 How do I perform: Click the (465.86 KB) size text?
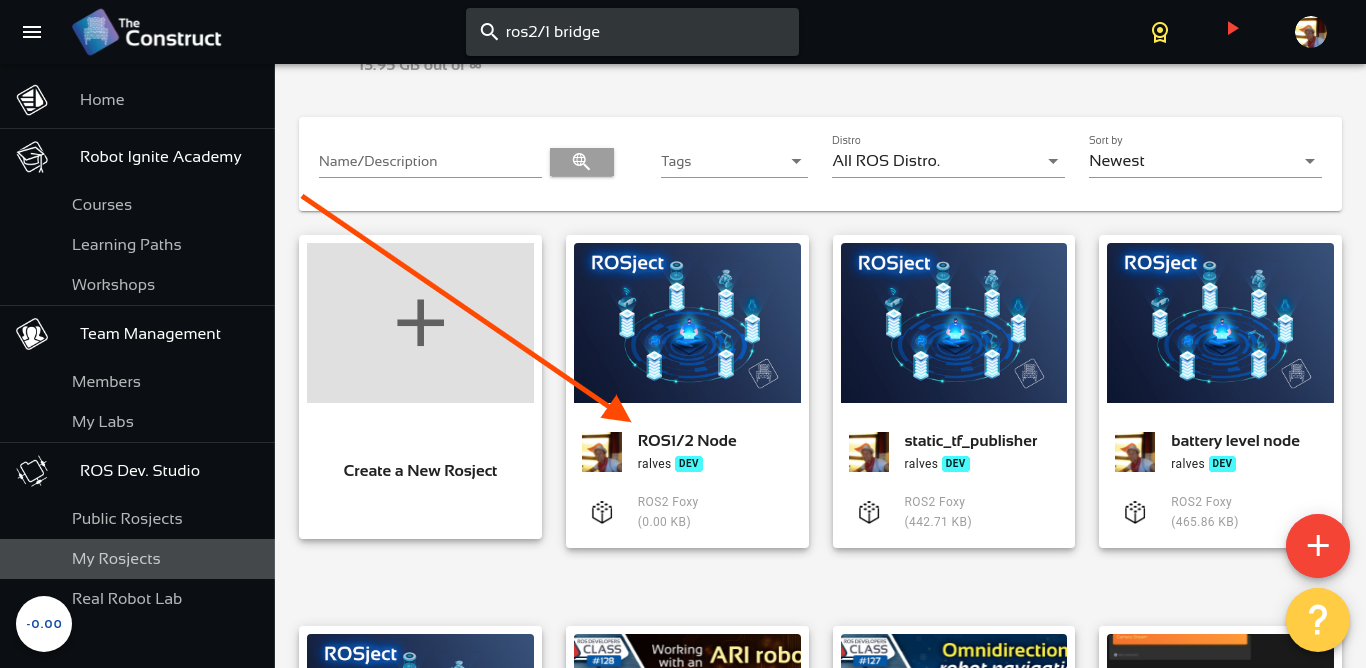(x=1205, y=522)
